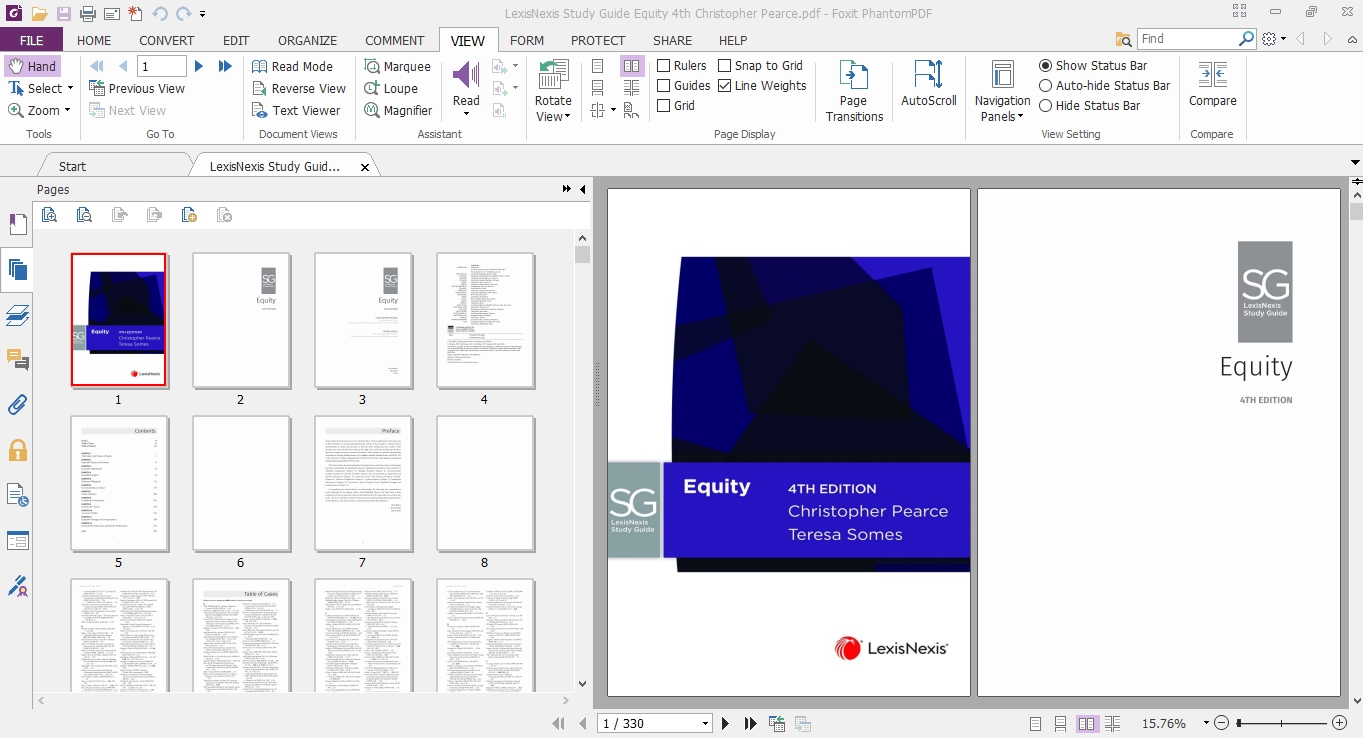1363x738 pixels.
Task: Switch to single page layout in ribbon
Action: (x=598, y=66)
